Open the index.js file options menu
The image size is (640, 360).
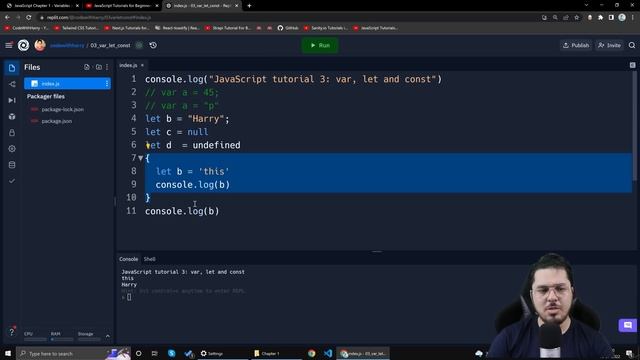pos(107,84)
